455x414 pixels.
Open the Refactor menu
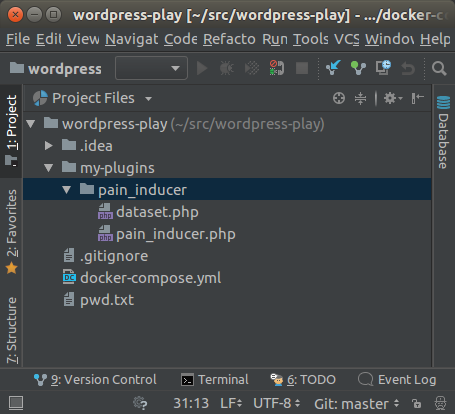click(x=229, y=39)
